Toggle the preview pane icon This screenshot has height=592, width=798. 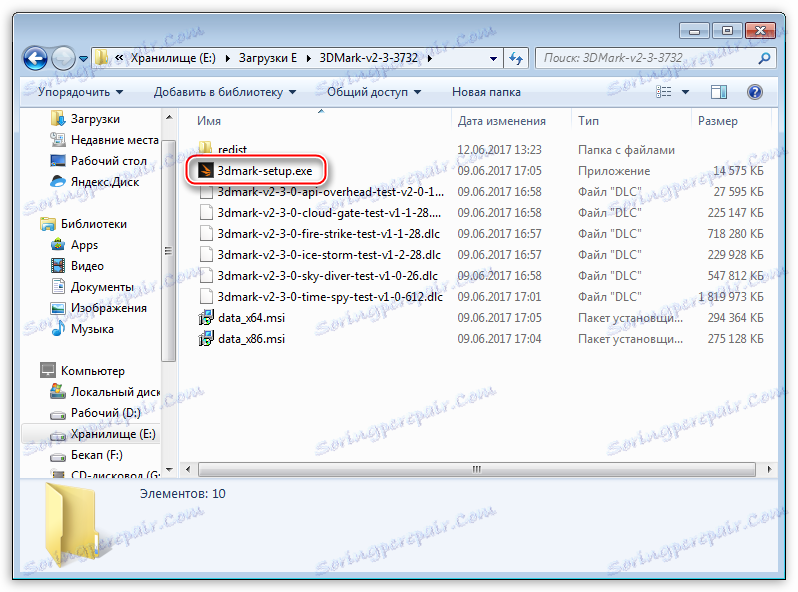pyautogui.click(x=719, y=92)
